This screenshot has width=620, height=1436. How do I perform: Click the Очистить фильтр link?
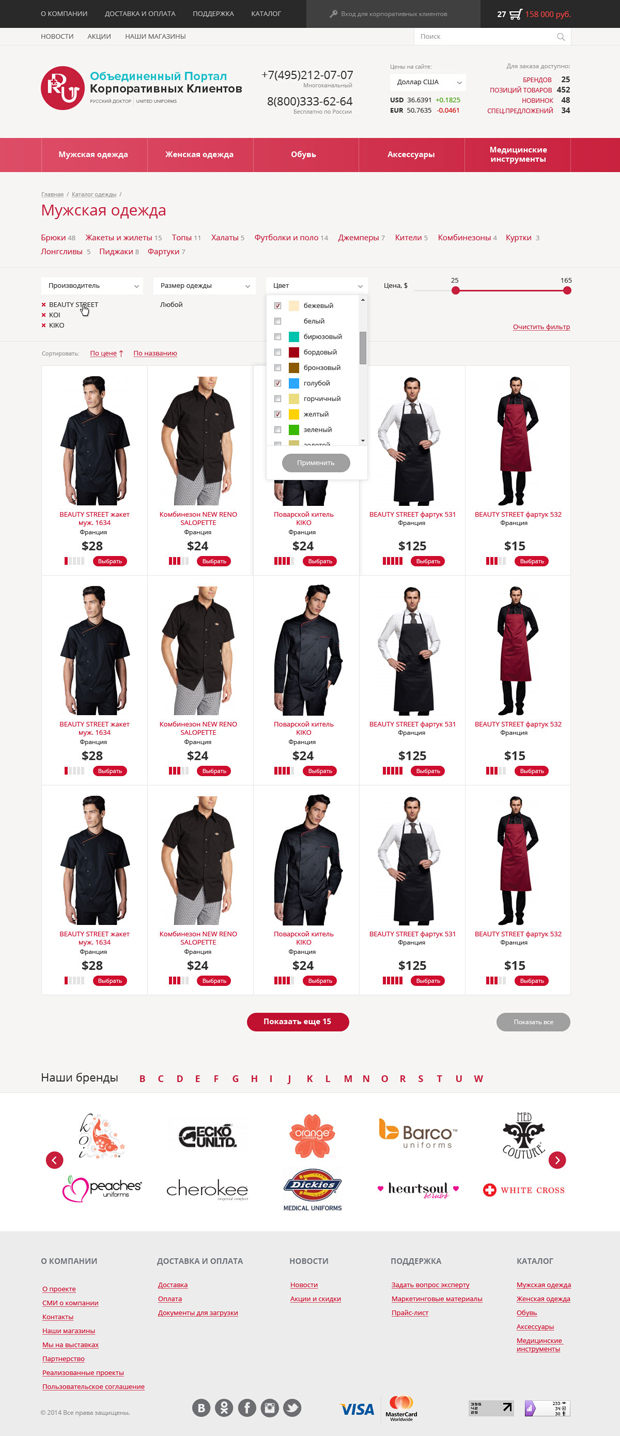click(x=541, y=327)
